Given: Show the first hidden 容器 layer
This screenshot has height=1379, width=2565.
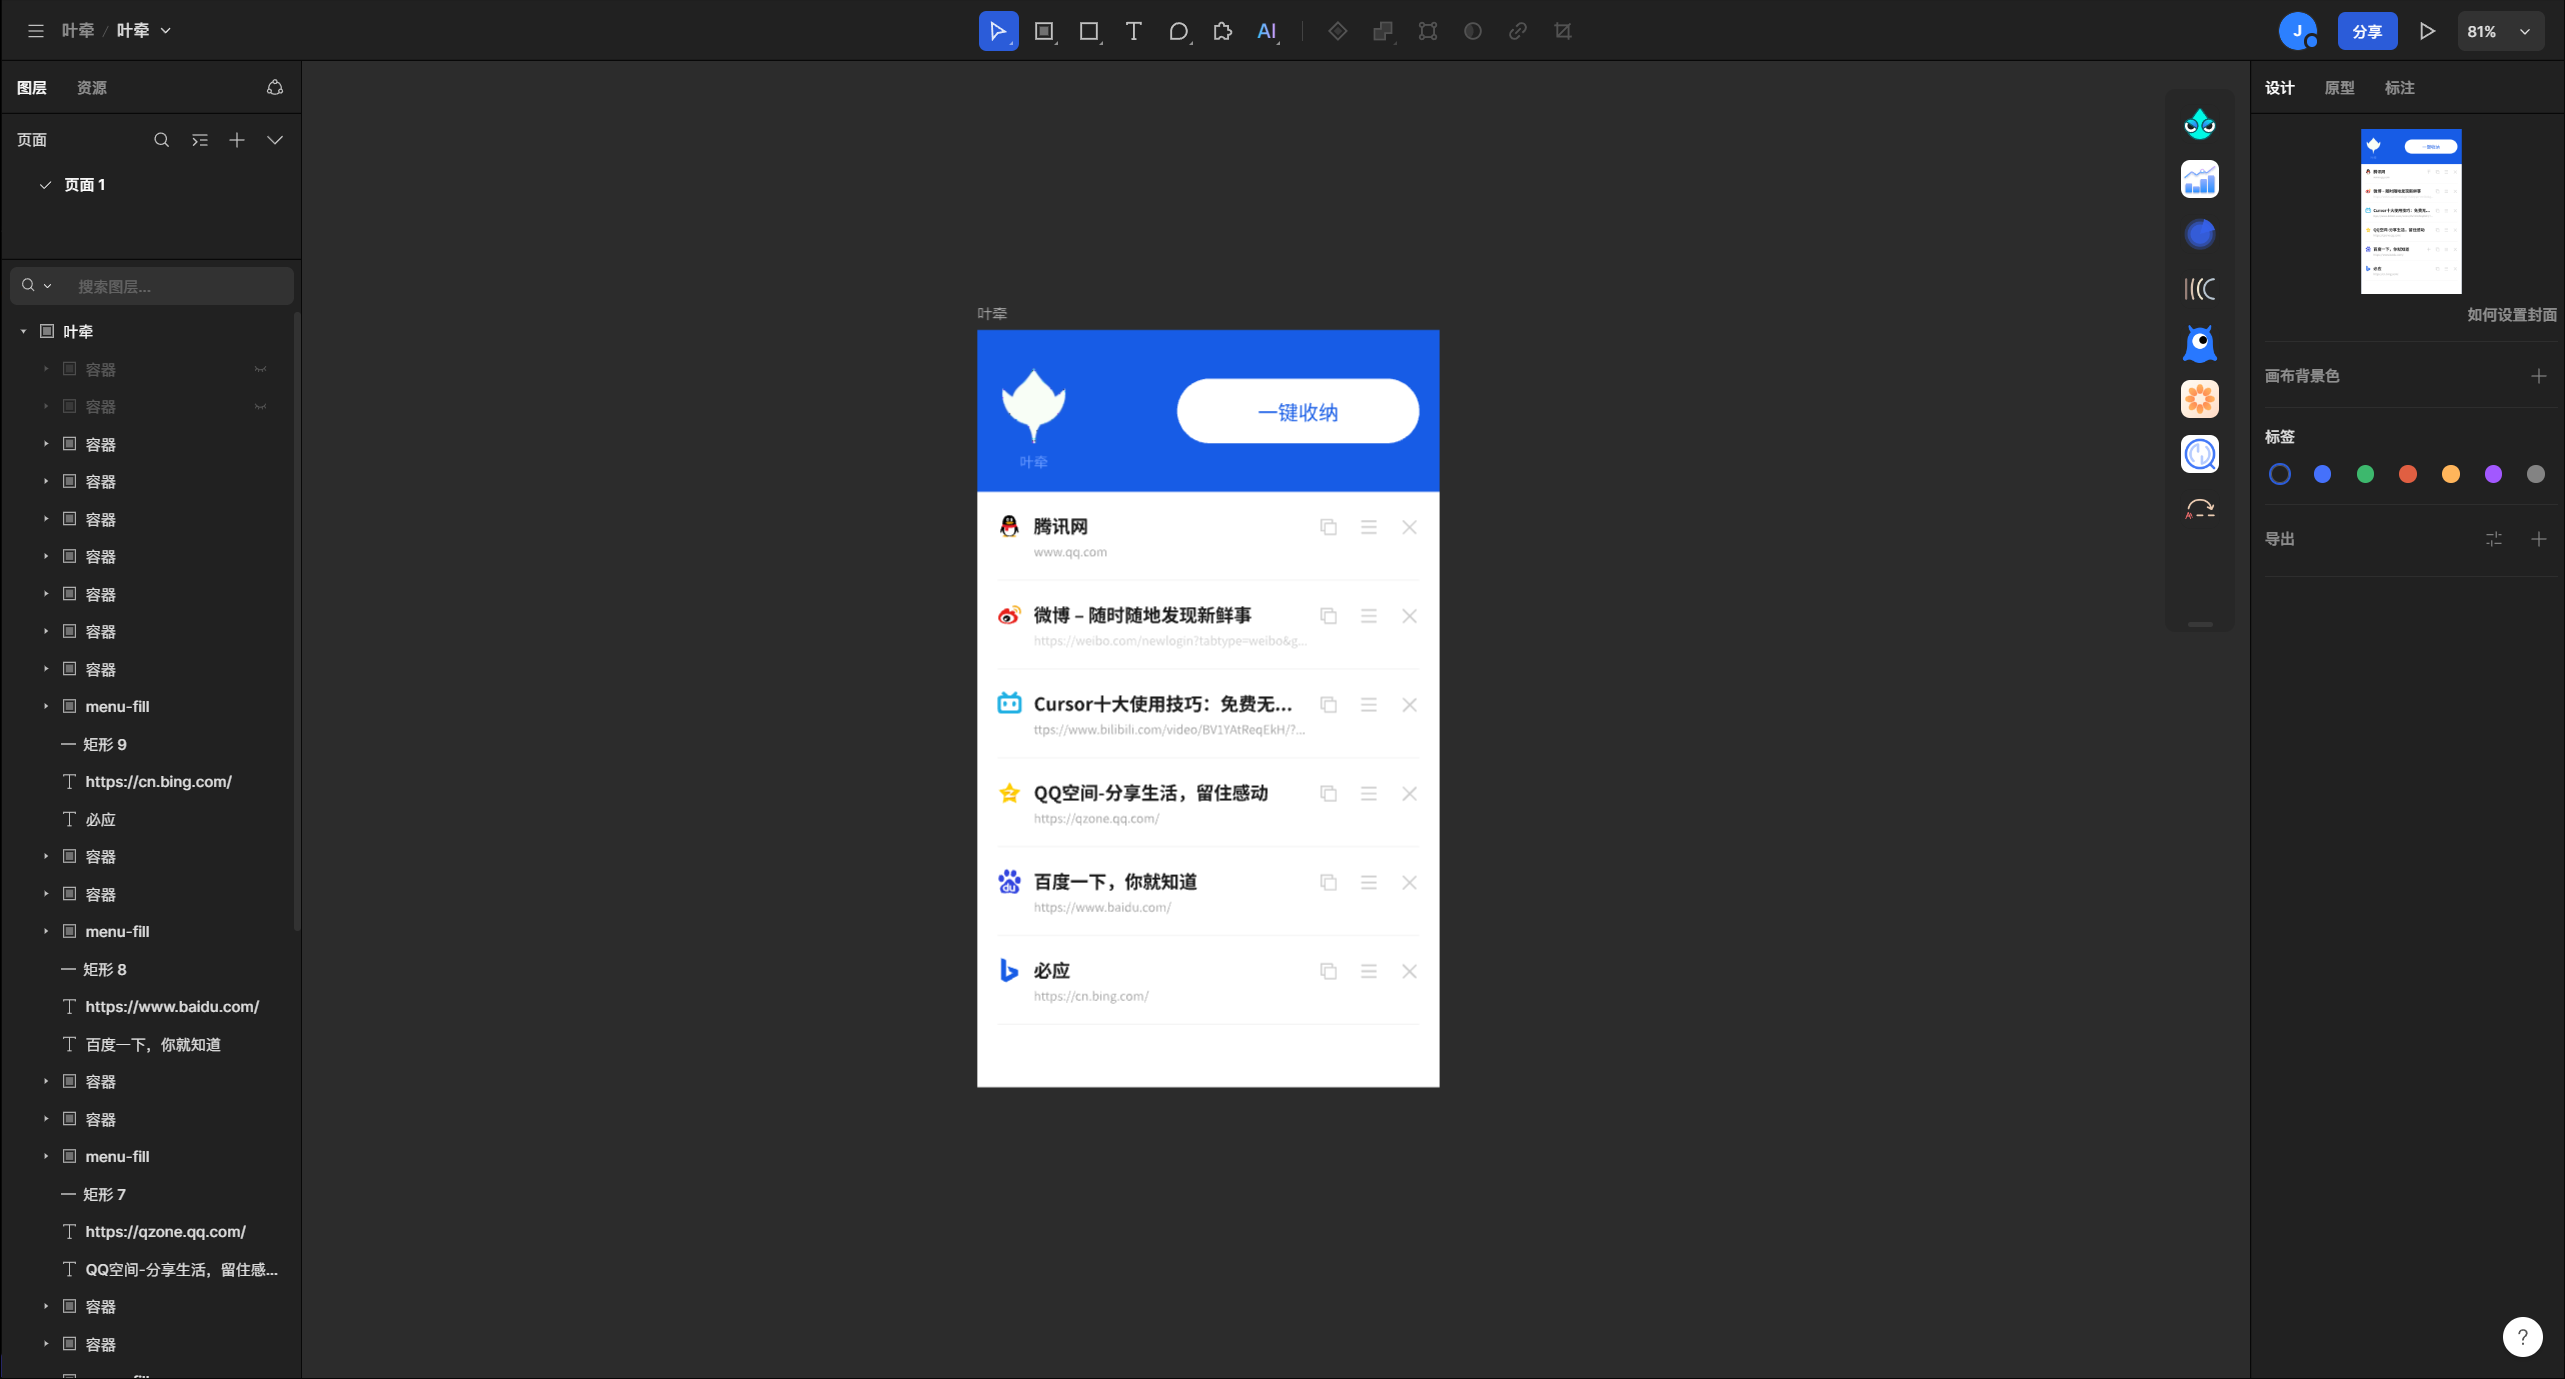Looking at the screenshot, I should click(x=261, y=369).
